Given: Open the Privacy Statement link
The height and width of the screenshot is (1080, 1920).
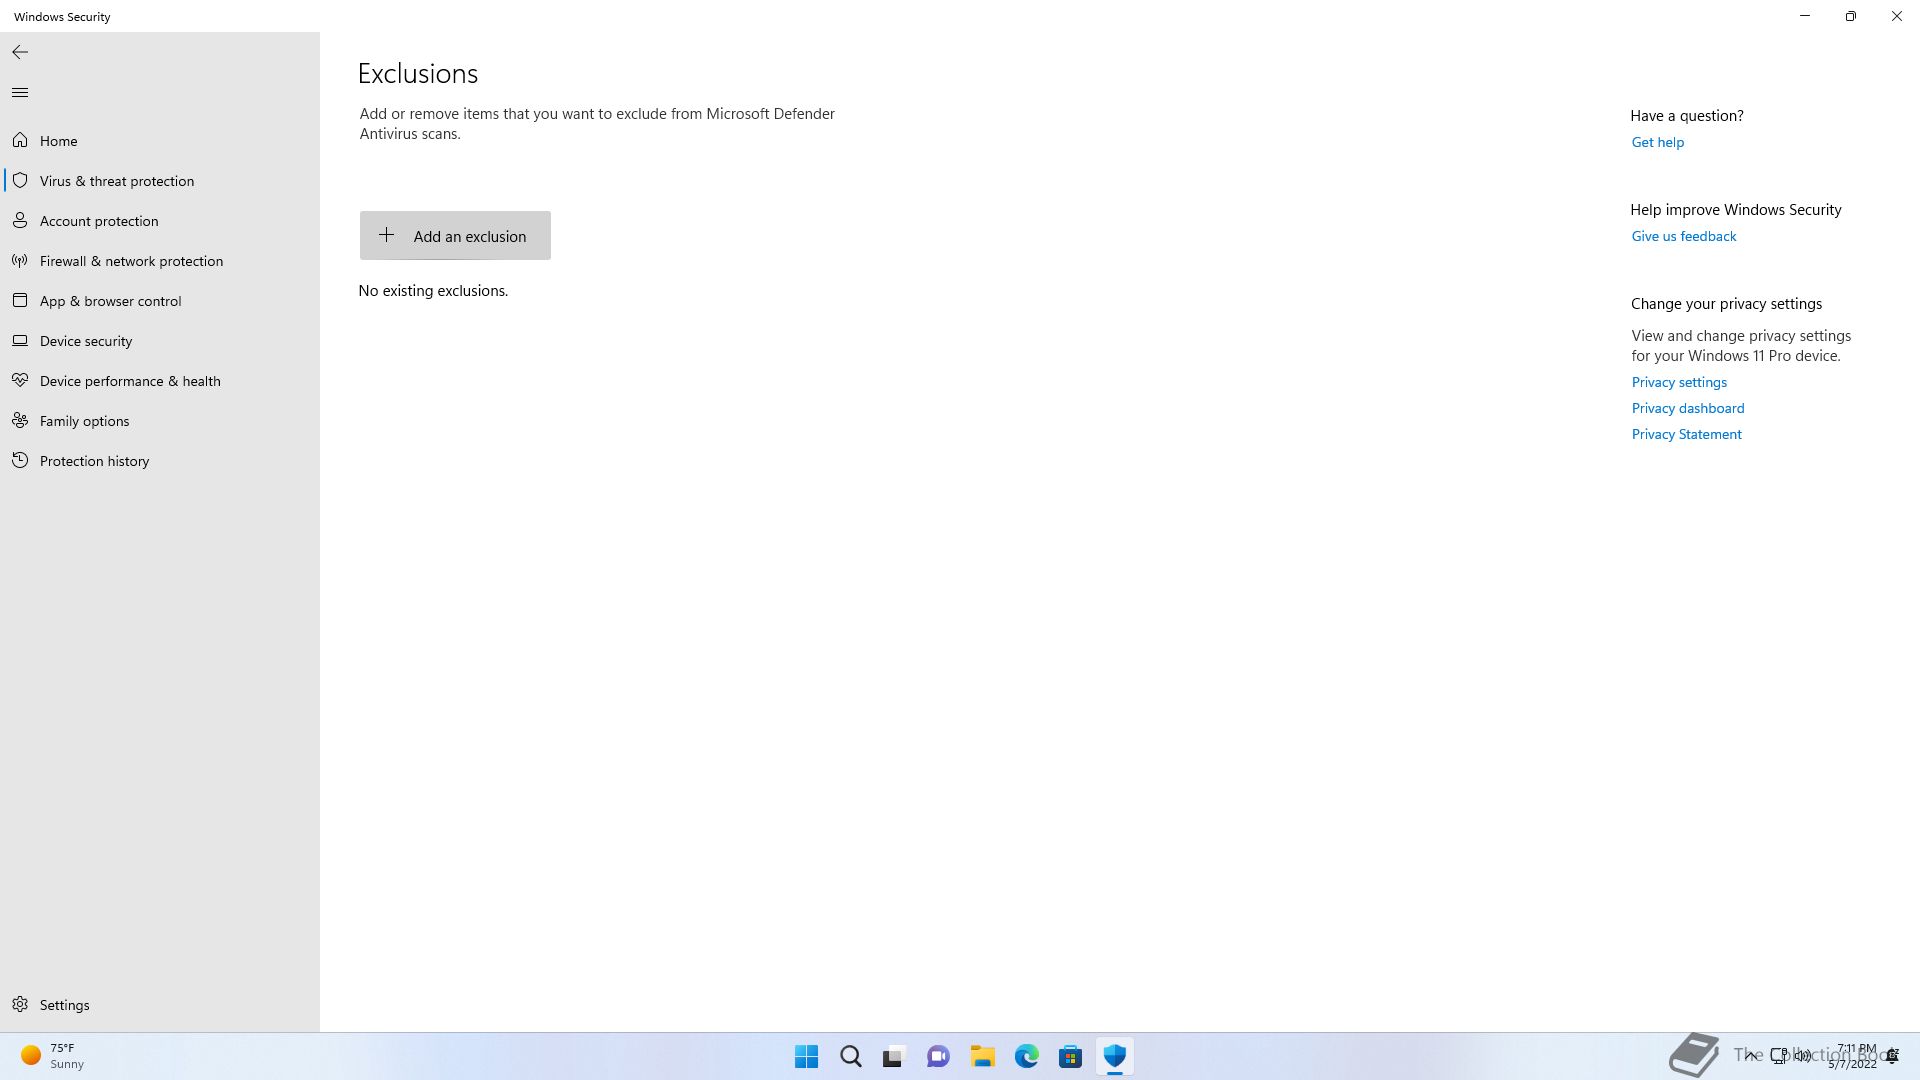Looking at the screenshot, I should [x=1686, y=434].
